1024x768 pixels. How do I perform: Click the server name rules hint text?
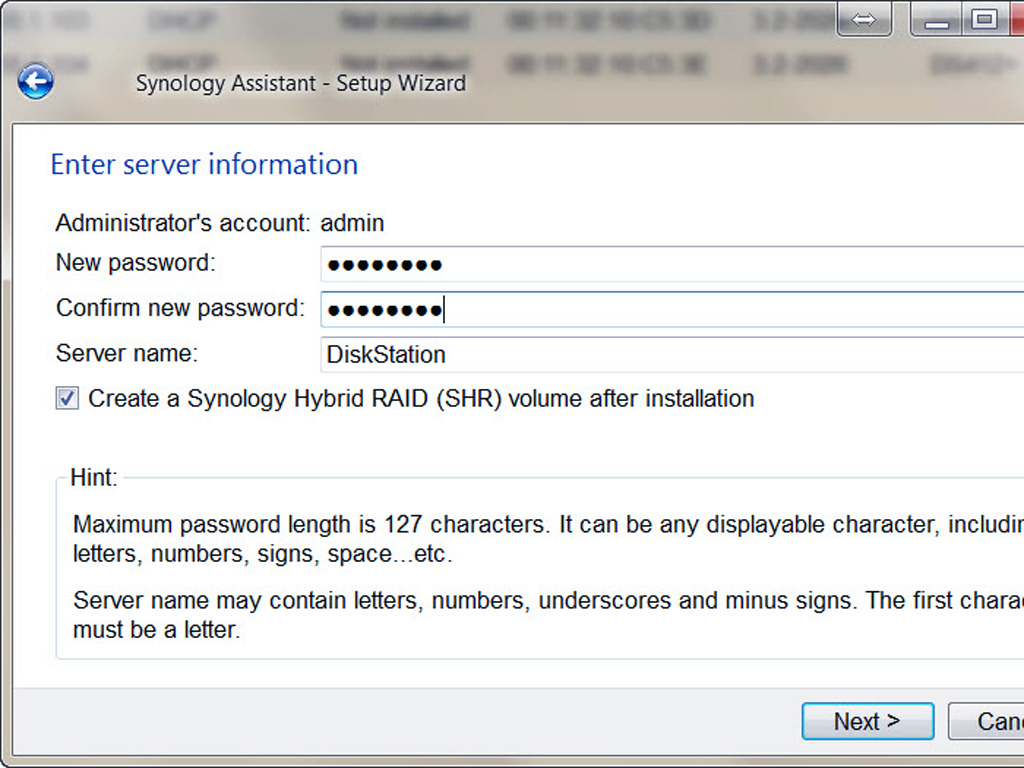(548, 615)
